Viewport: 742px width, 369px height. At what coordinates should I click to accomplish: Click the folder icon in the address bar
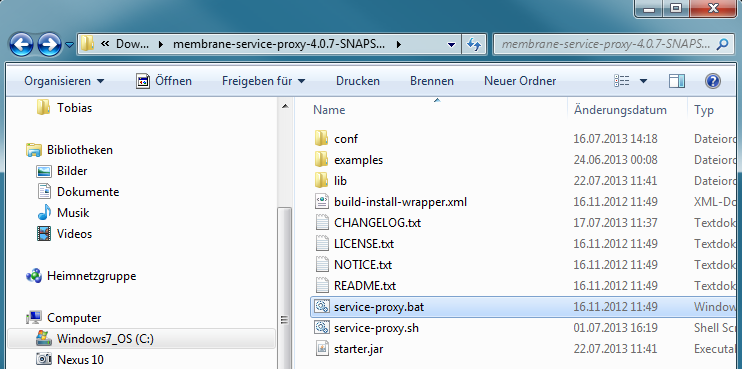click(x=87, y=44)
